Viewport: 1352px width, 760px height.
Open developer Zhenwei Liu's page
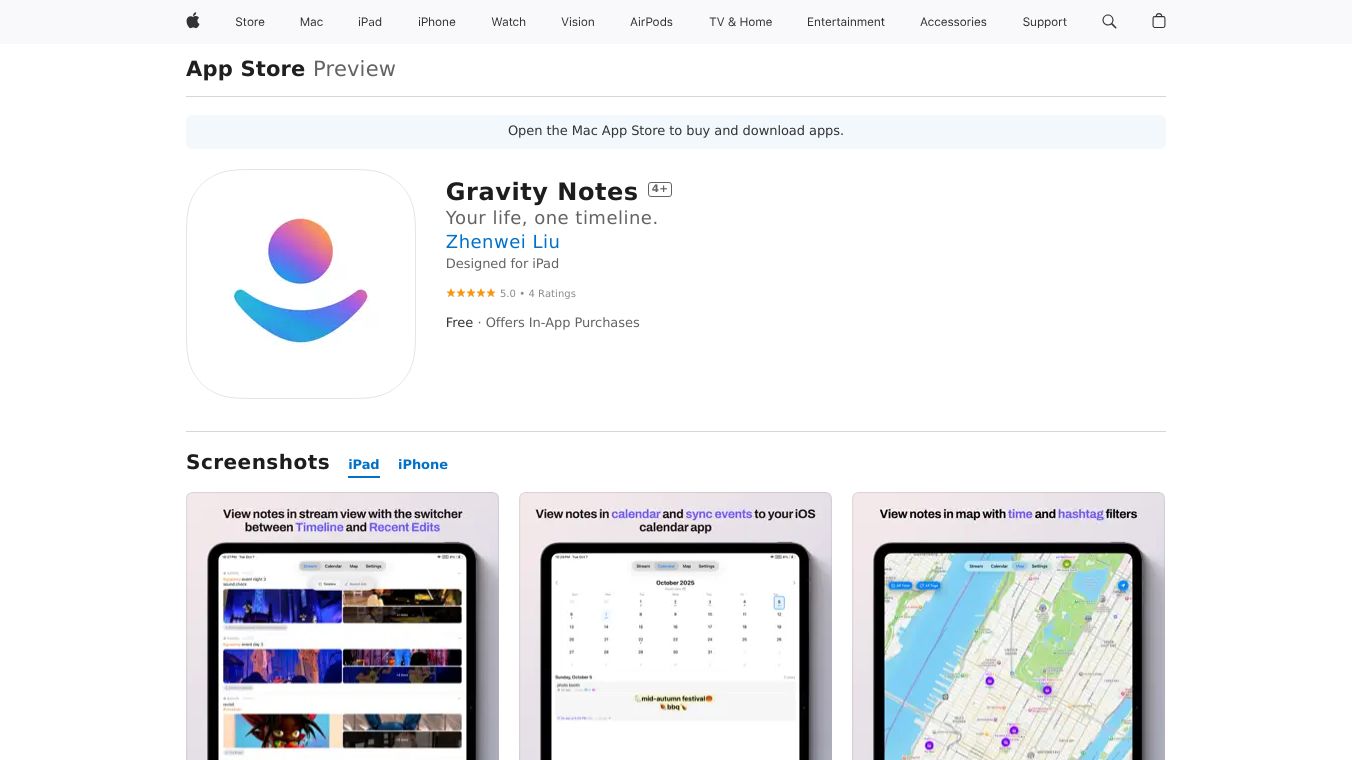(503, 241)
